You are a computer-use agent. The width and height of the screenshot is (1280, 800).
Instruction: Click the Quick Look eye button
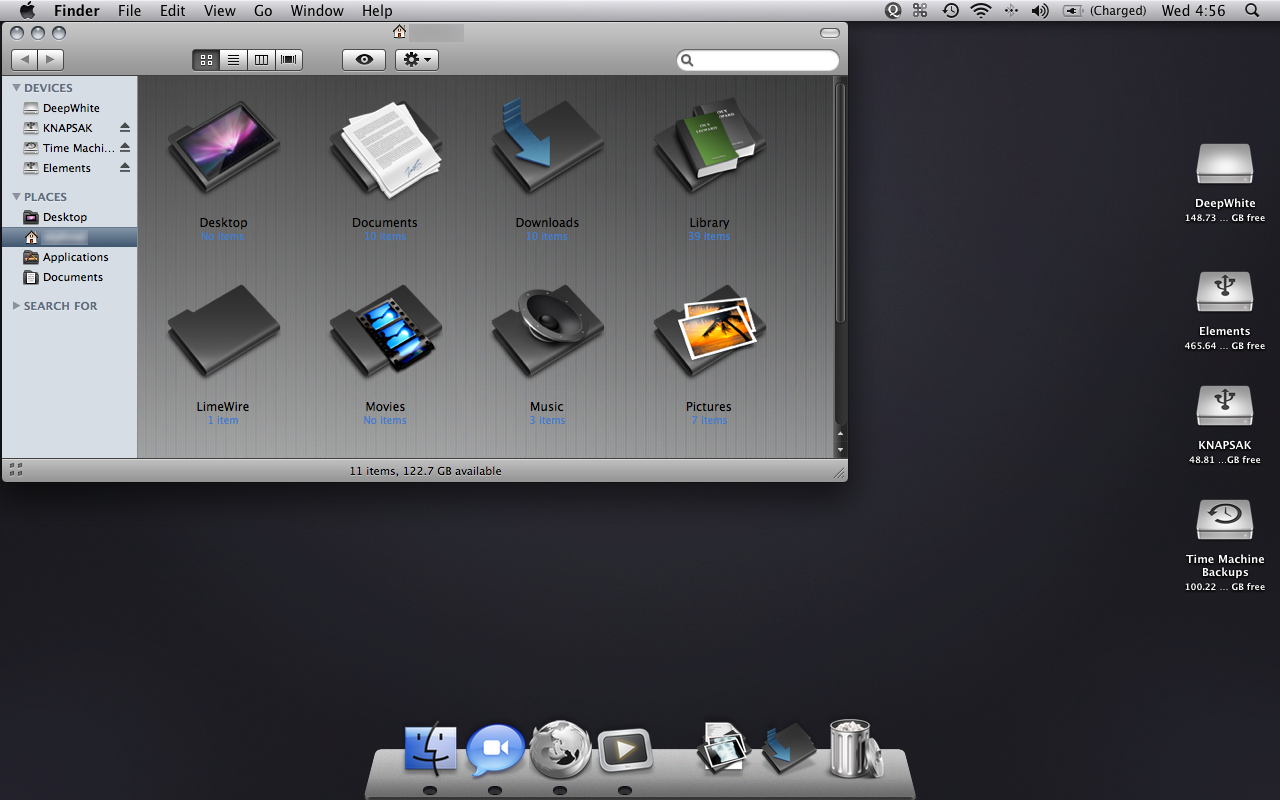[x=364, y=60]
